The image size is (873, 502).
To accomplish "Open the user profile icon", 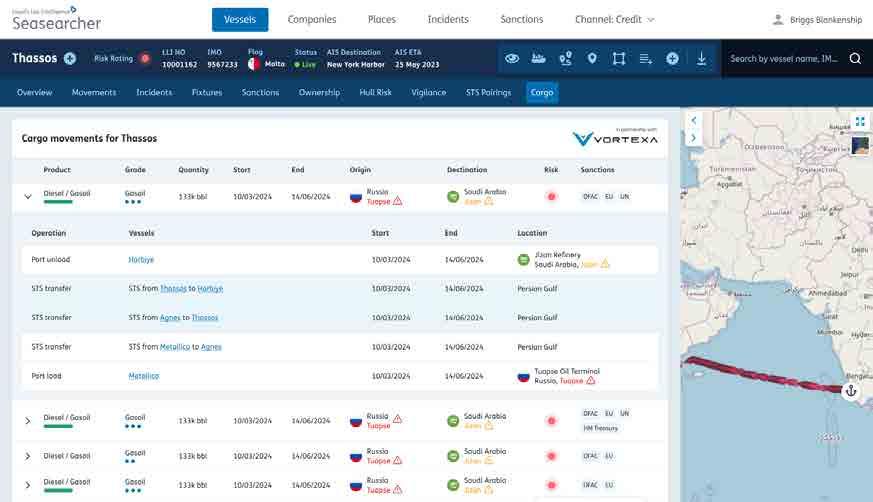I will coord(778,19).
